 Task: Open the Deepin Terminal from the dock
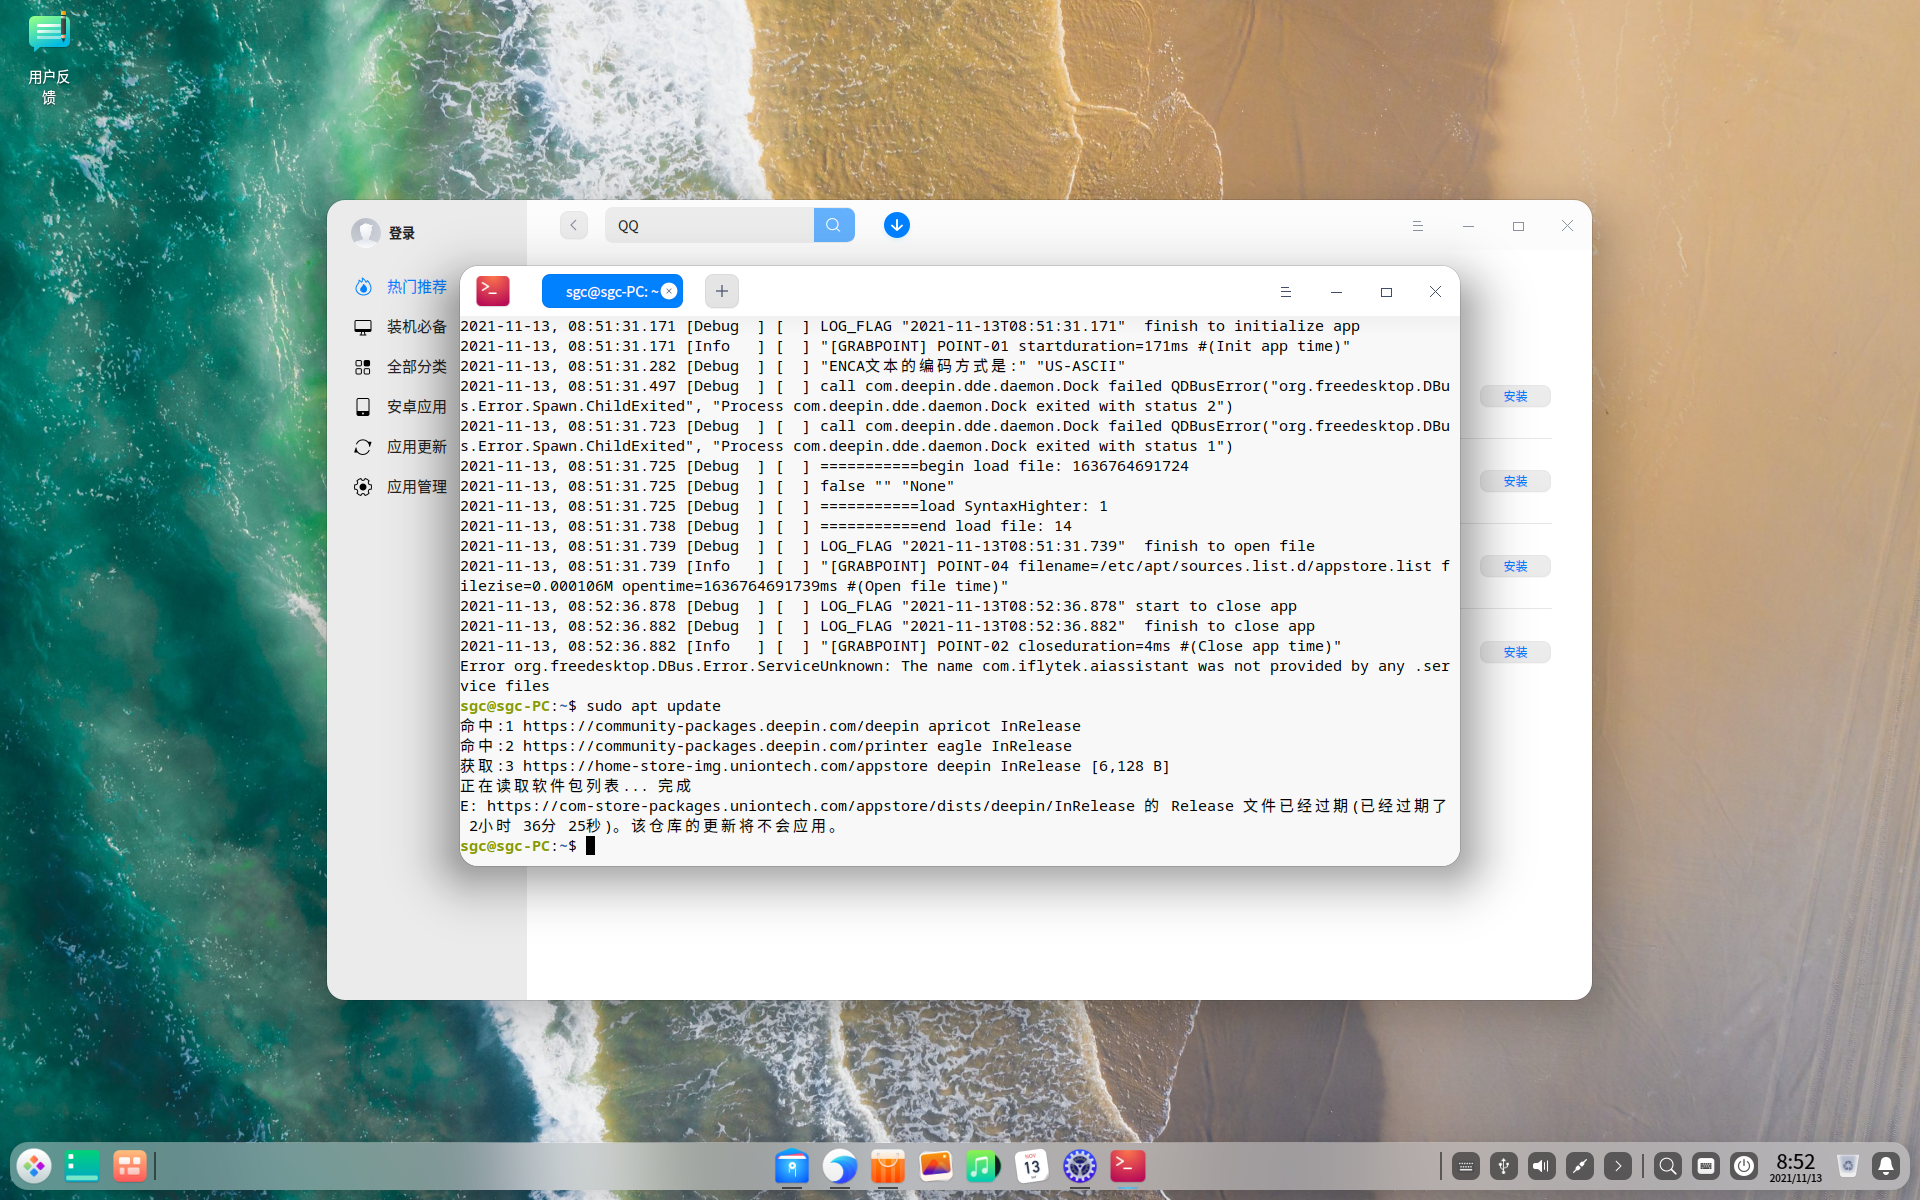tap(1128, 1166)
